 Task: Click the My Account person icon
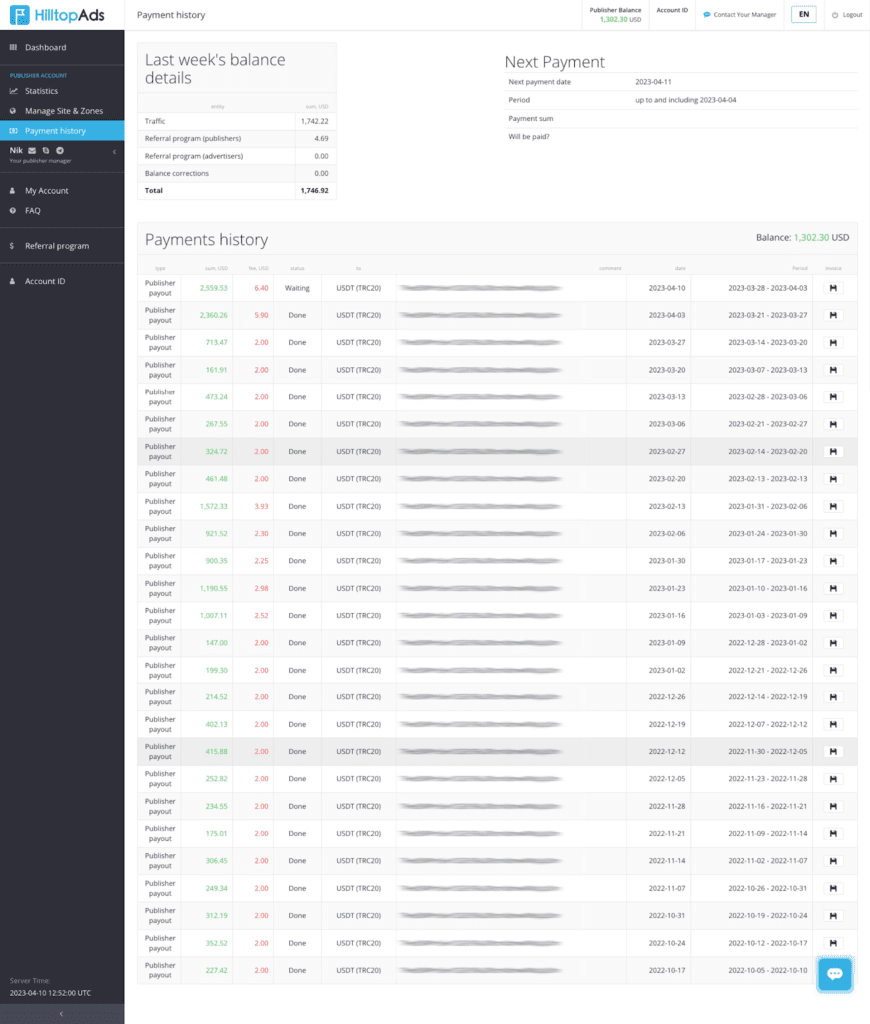pos(12,190)
